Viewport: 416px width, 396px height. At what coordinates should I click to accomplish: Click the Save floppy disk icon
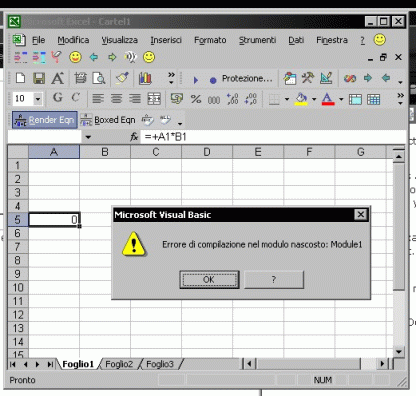click(39, 78)
